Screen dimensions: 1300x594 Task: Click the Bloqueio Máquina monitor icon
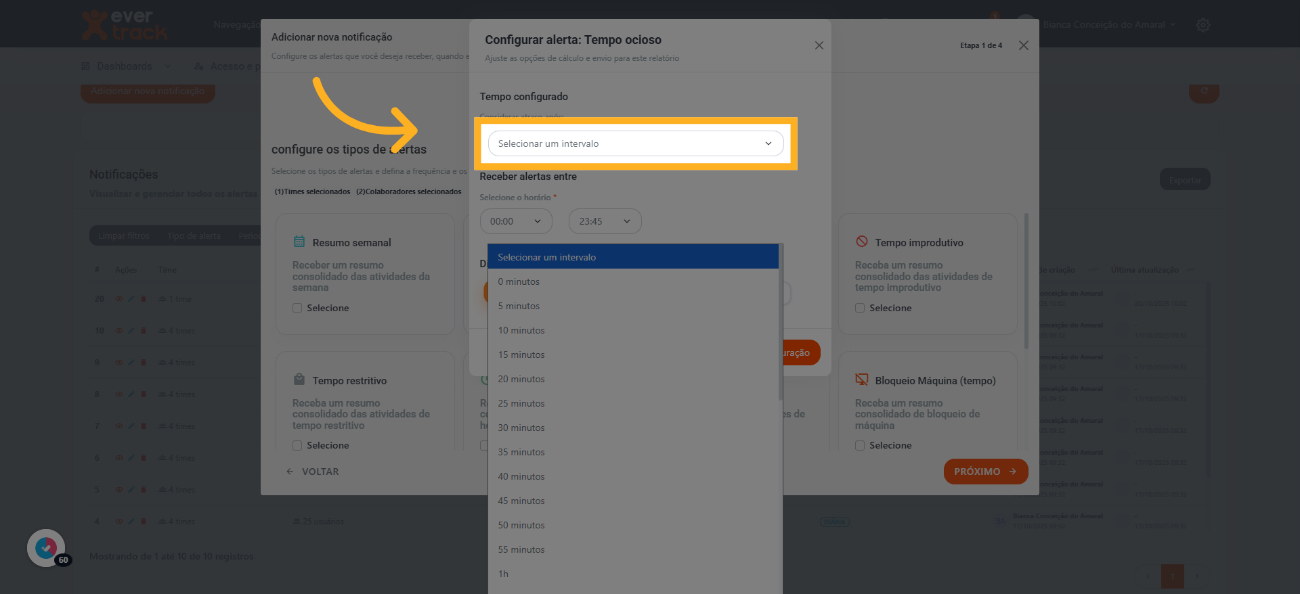tap(862, 380)
